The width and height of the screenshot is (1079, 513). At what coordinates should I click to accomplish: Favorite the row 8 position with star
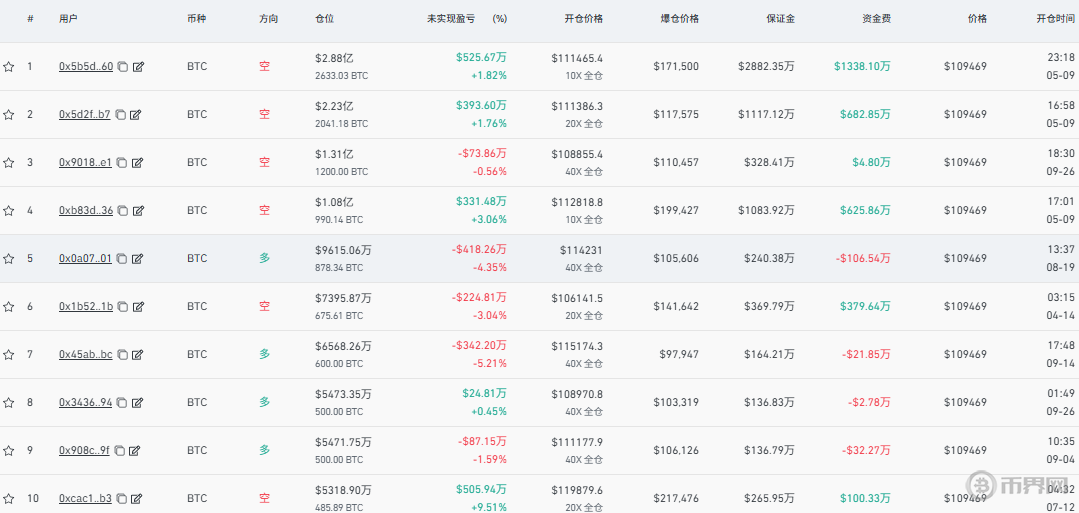[x=9, y=403]
